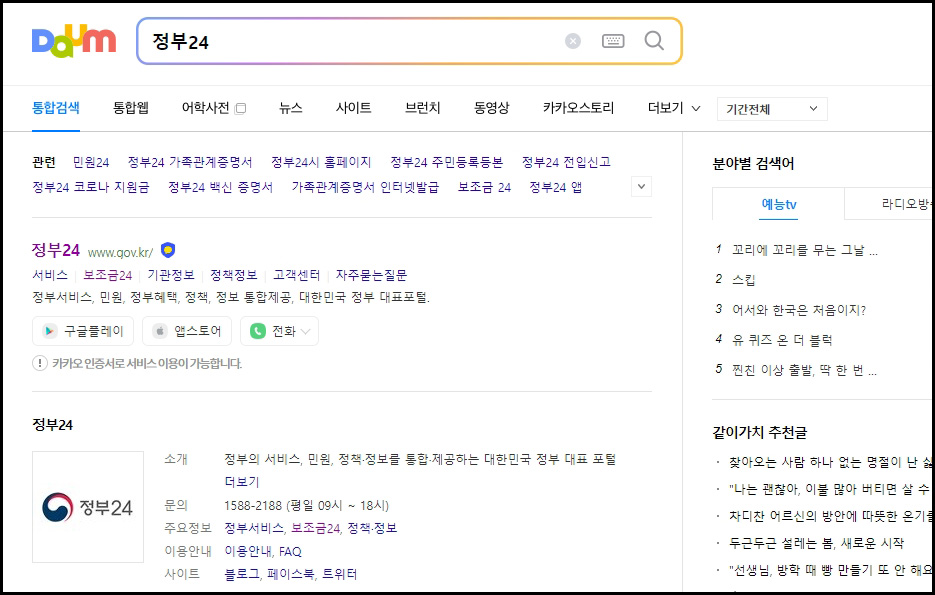Screen dimensions: 935x595
Task: Select the 통합검색 tab
Action: point(55,108)
